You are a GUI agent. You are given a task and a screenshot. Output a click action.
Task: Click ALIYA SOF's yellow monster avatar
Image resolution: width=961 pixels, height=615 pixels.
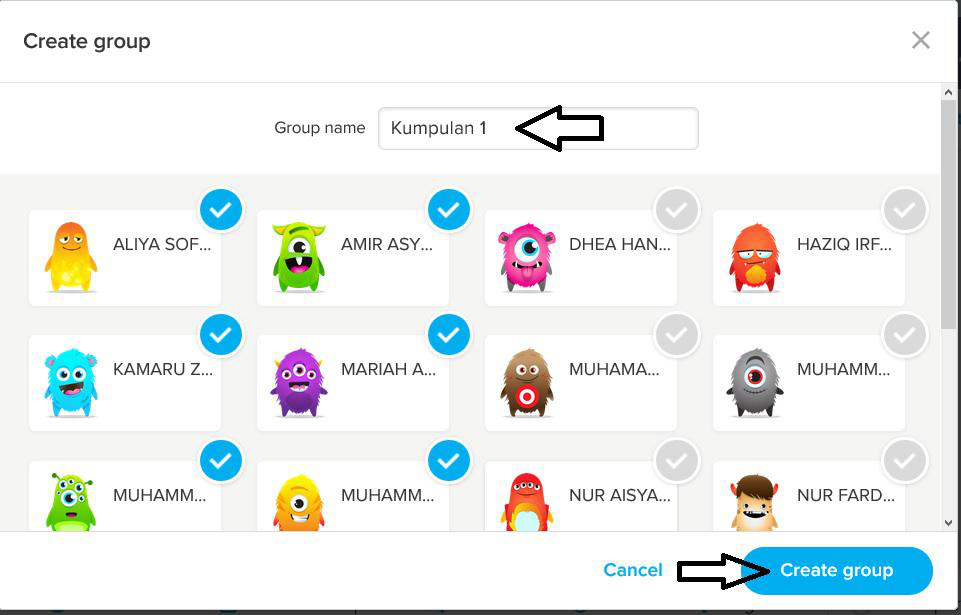(x=70, y=257)
